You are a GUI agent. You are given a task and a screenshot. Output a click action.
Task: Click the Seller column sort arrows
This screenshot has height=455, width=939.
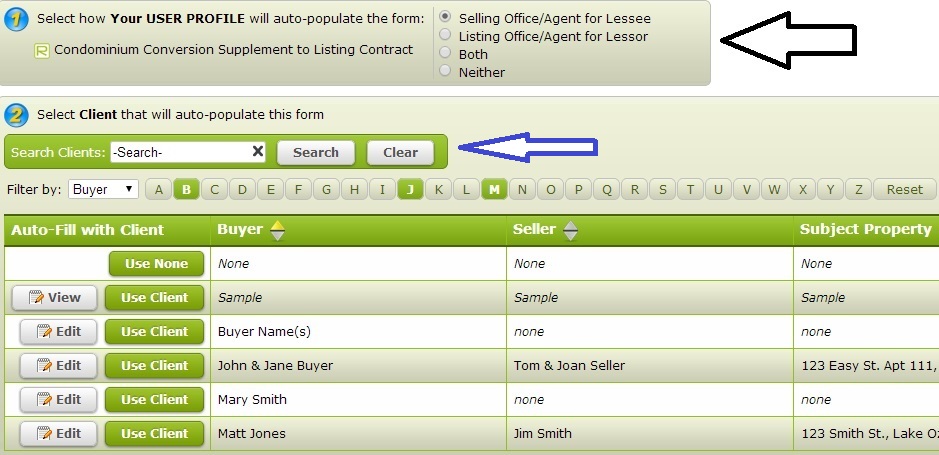click(x=570, y=230)
